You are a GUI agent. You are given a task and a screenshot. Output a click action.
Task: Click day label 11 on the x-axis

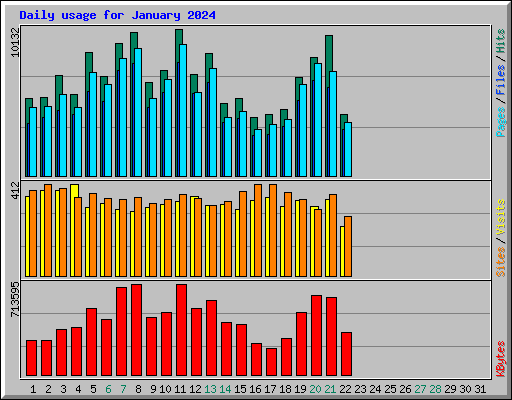click(180, 389)
